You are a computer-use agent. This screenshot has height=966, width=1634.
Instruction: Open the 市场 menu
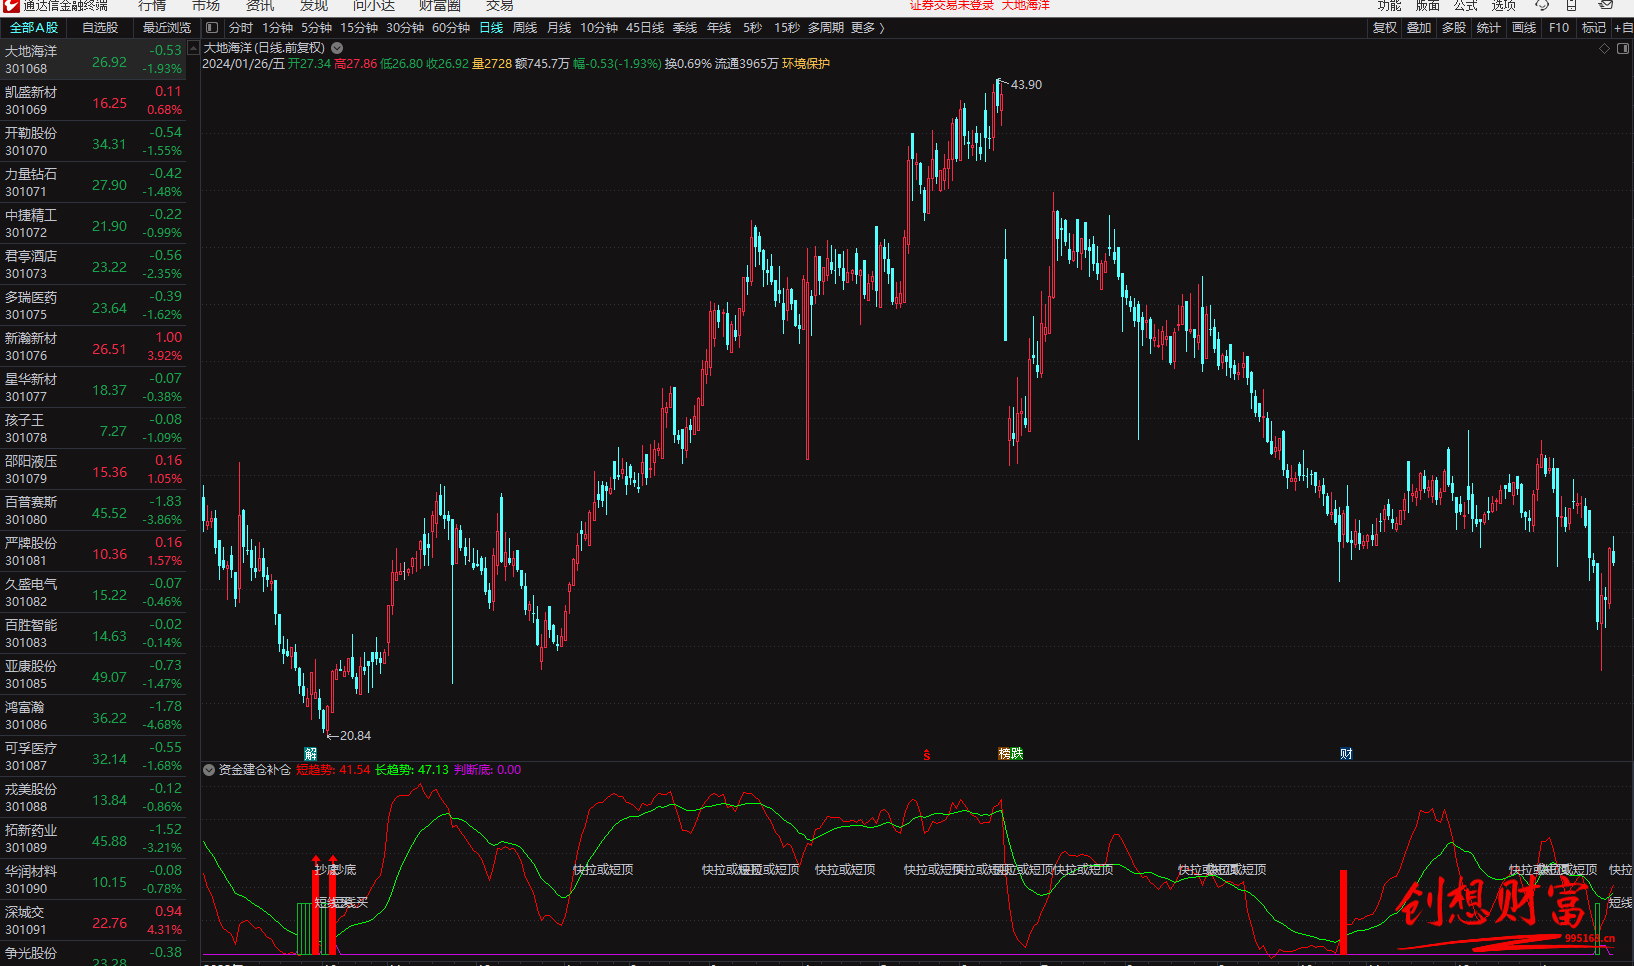pos(206,6)
